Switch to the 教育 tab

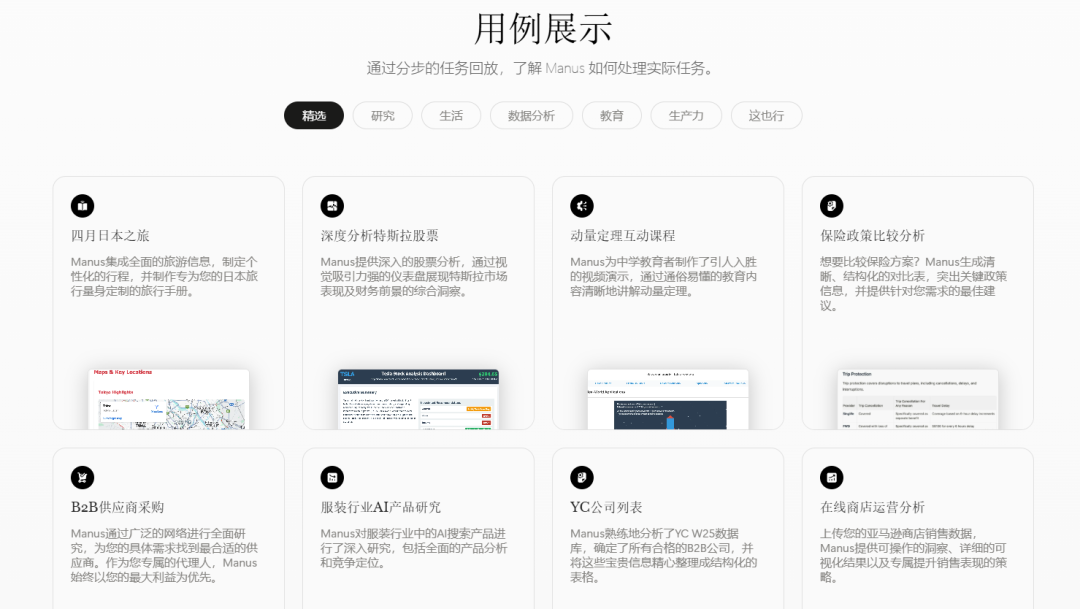point(612,115)
